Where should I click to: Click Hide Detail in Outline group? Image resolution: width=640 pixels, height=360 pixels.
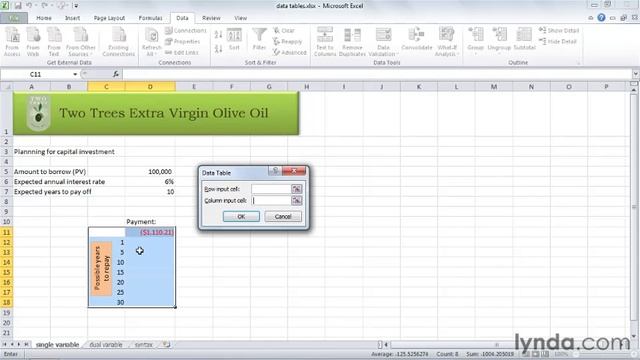558,42
